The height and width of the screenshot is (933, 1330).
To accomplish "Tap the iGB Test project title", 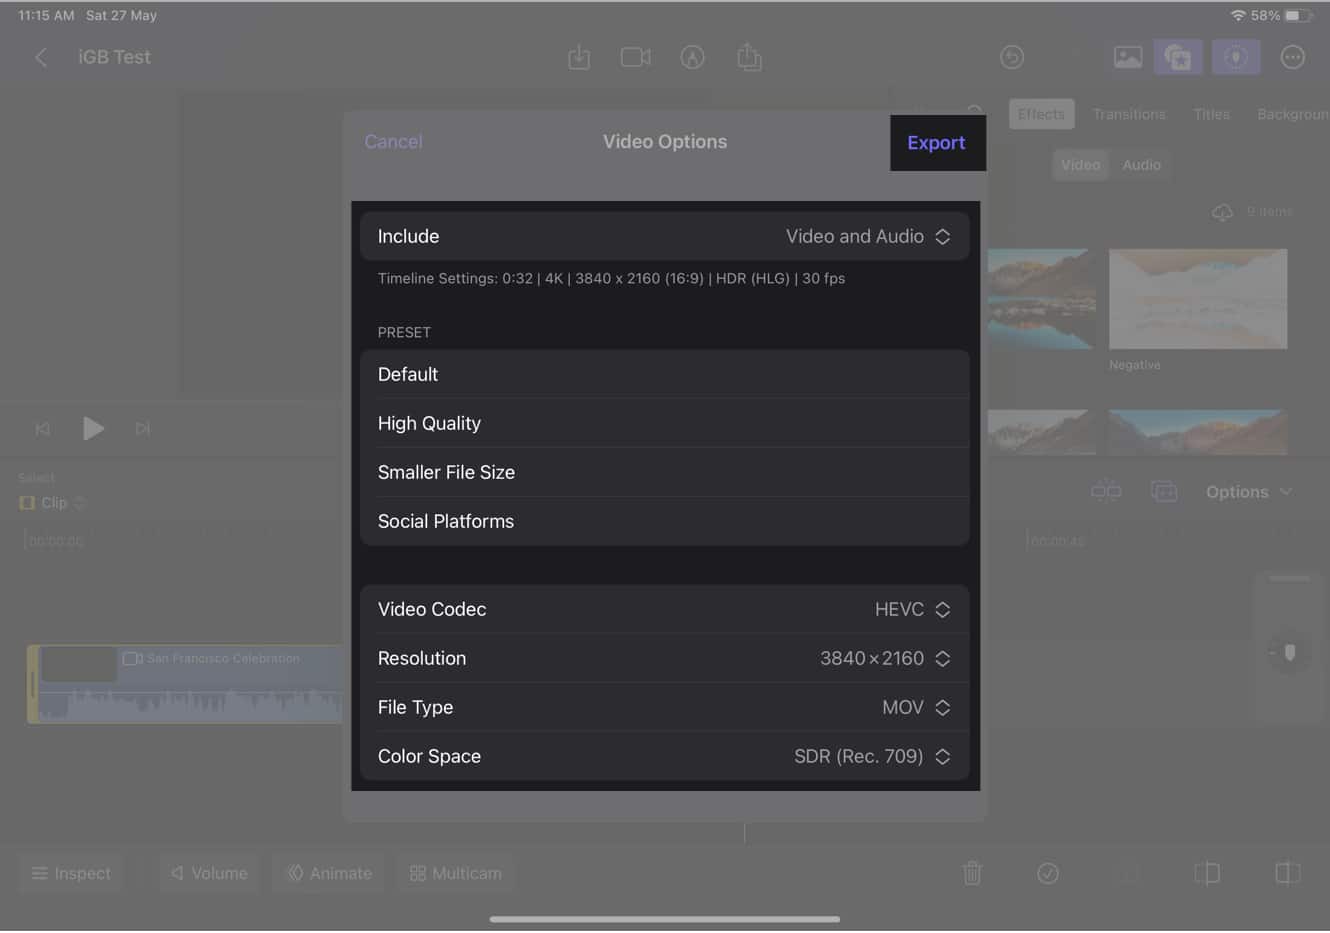I will click(114, 57).
